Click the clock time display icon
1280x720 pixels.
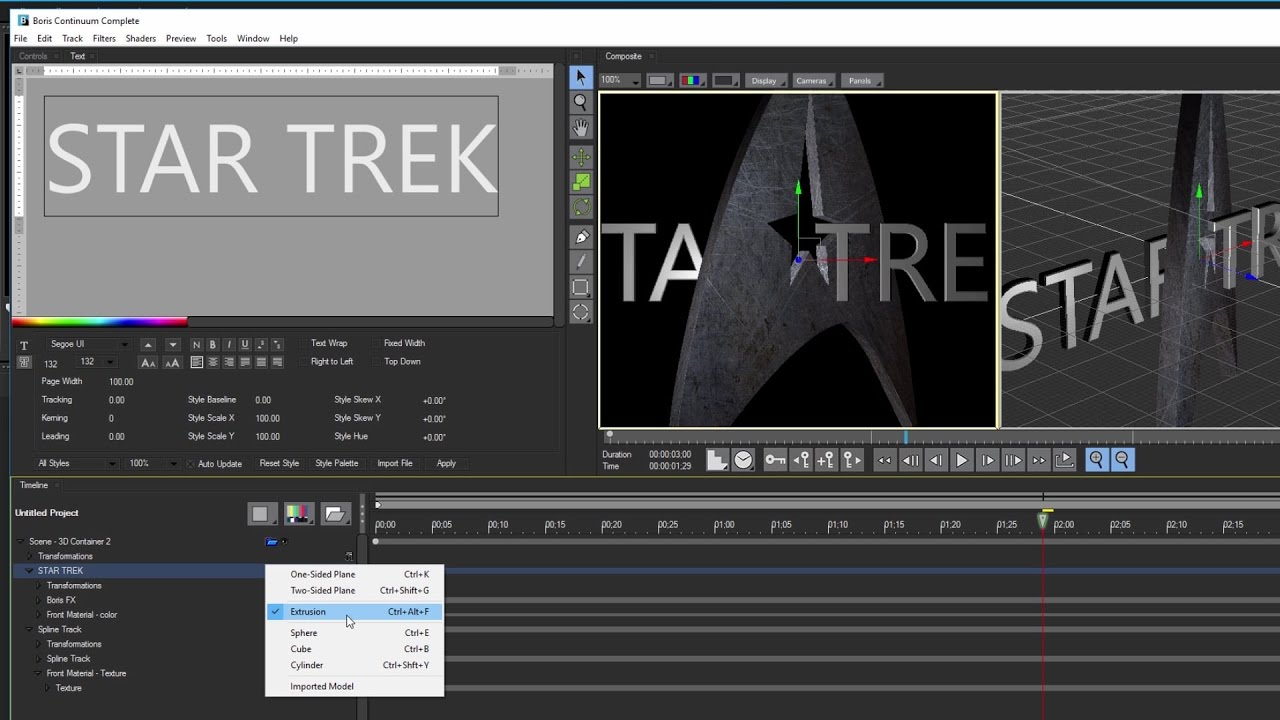[743, 460]
